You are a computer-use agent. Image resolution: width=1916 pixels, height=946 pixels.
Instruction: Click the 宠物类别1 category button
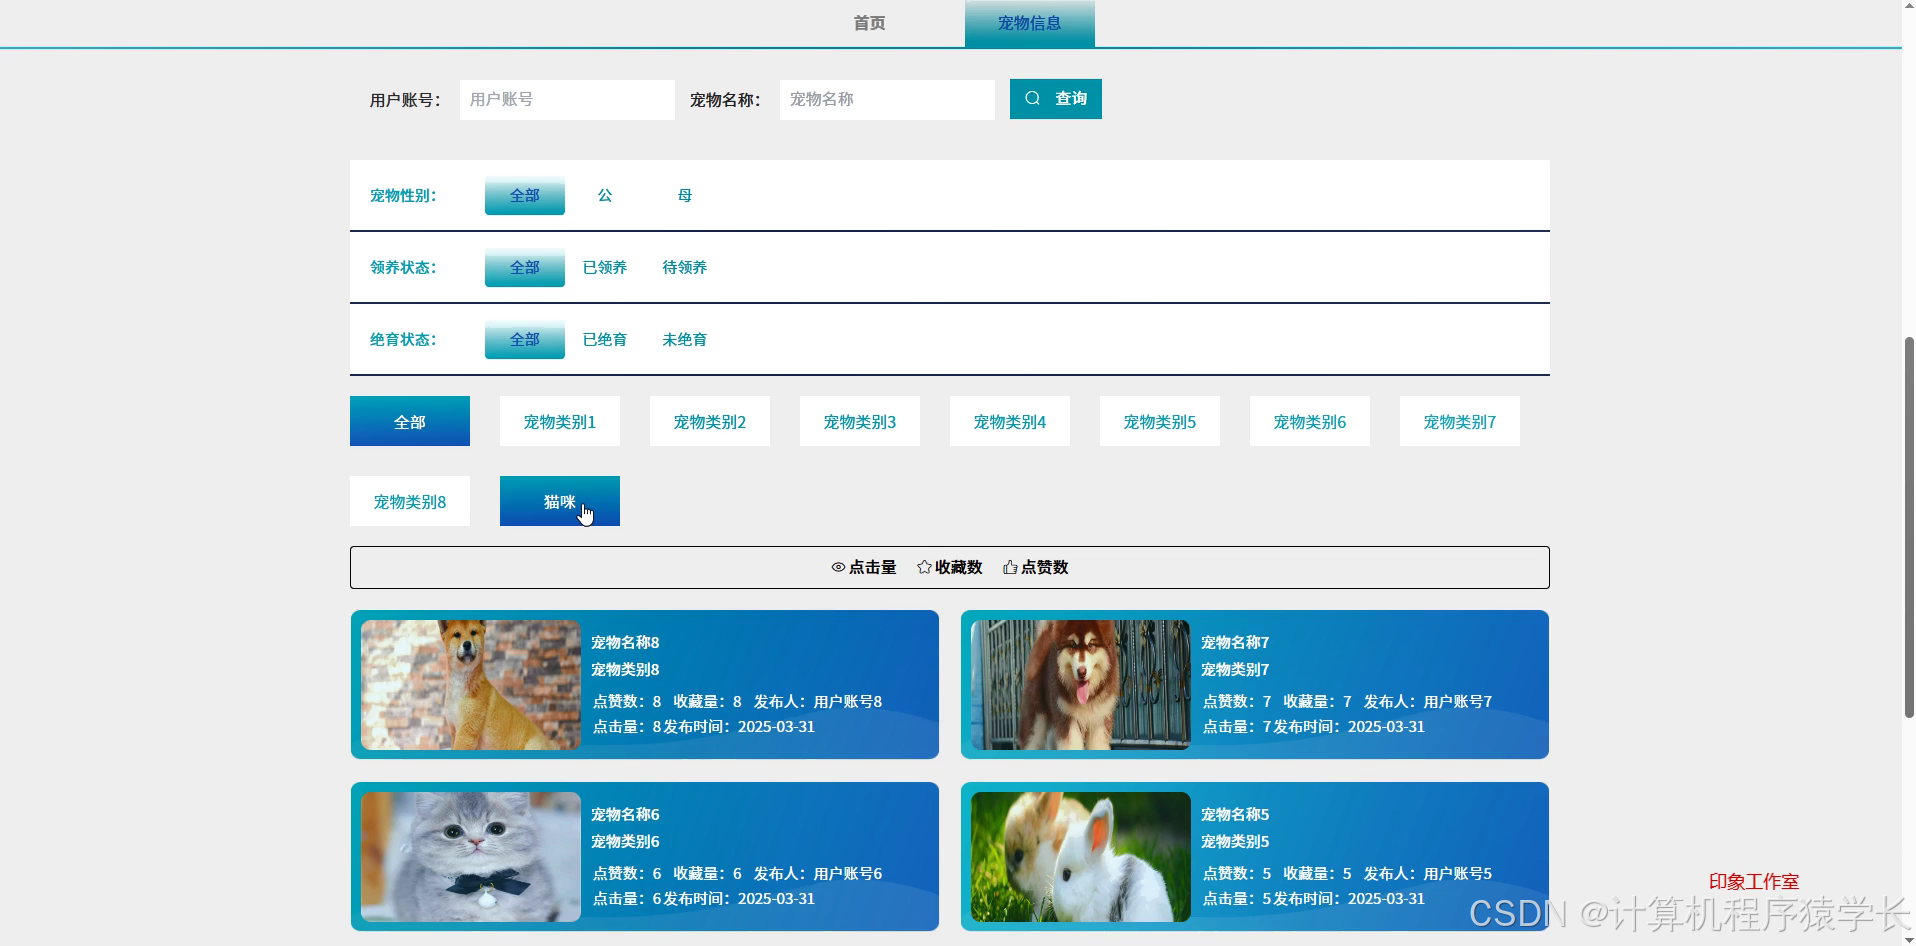559,421
